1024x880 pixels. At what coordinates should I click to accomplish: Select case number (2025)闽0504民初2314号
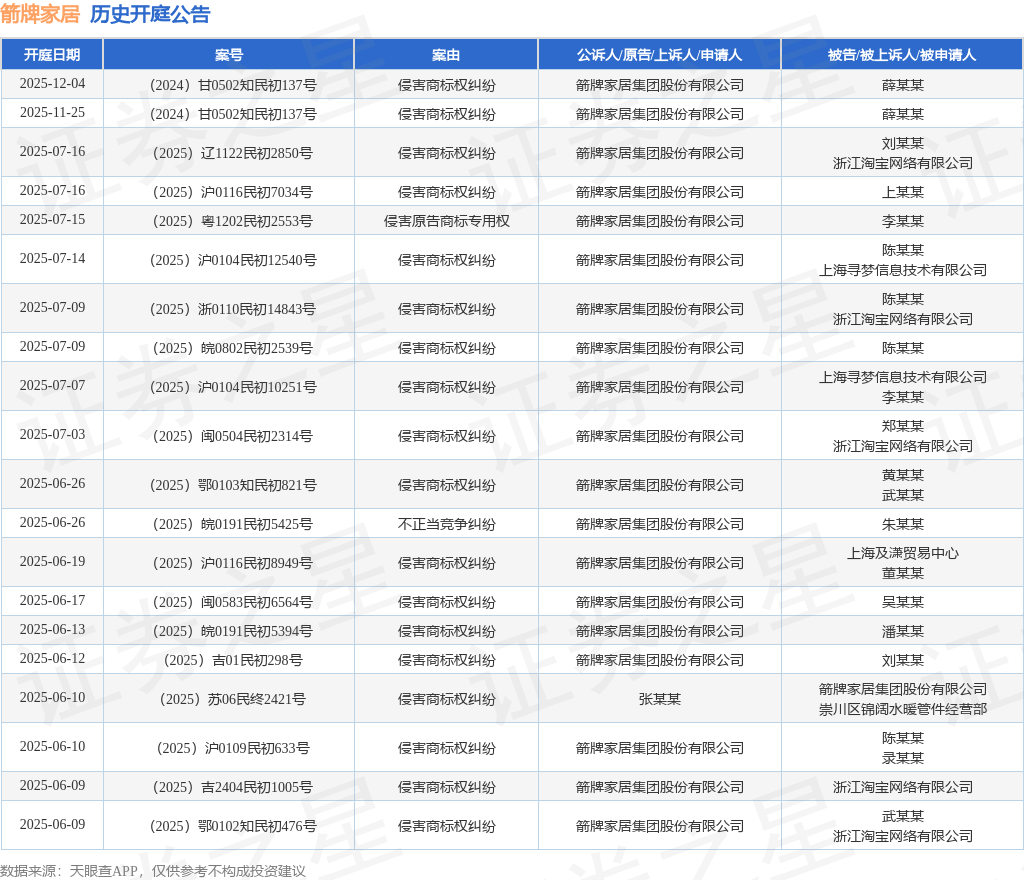tap(232, 436)
